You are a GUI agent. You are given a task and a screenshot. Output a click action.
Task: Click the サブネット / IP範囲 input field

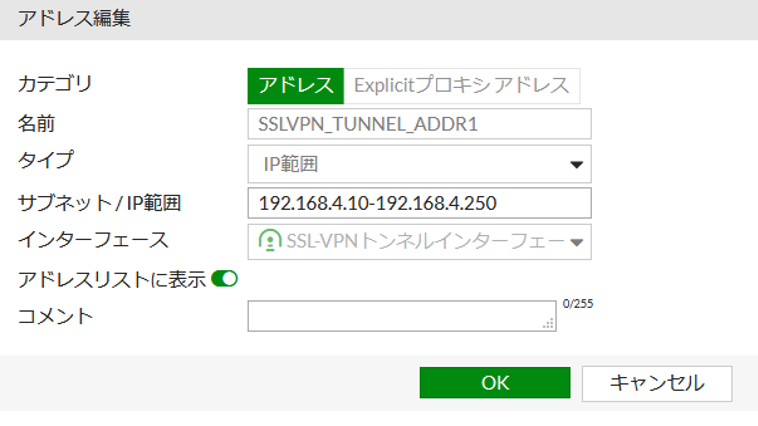point(419,203)
